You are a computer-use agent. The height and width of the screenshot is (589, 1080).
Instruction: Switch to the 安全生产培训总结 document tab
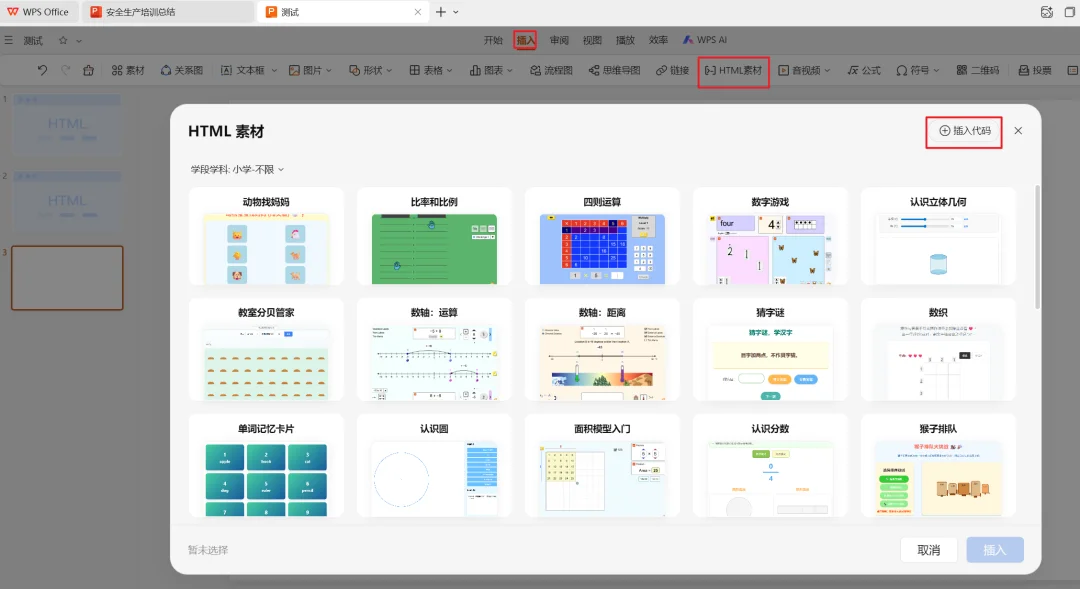tap(167, 12)
